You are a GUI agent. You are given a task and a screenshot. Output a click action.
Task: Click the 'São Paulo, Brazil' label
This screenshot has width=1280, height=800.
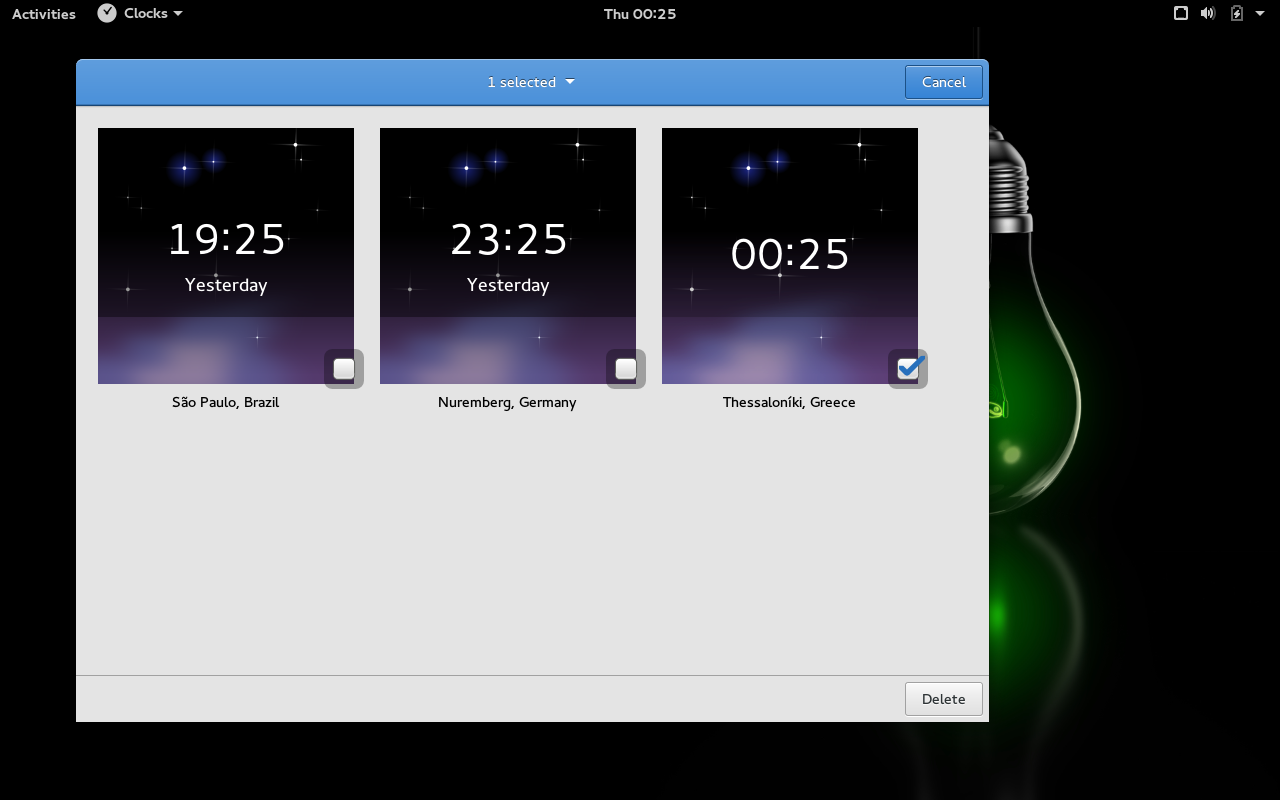pyautogui.click(x=226, y=402)
